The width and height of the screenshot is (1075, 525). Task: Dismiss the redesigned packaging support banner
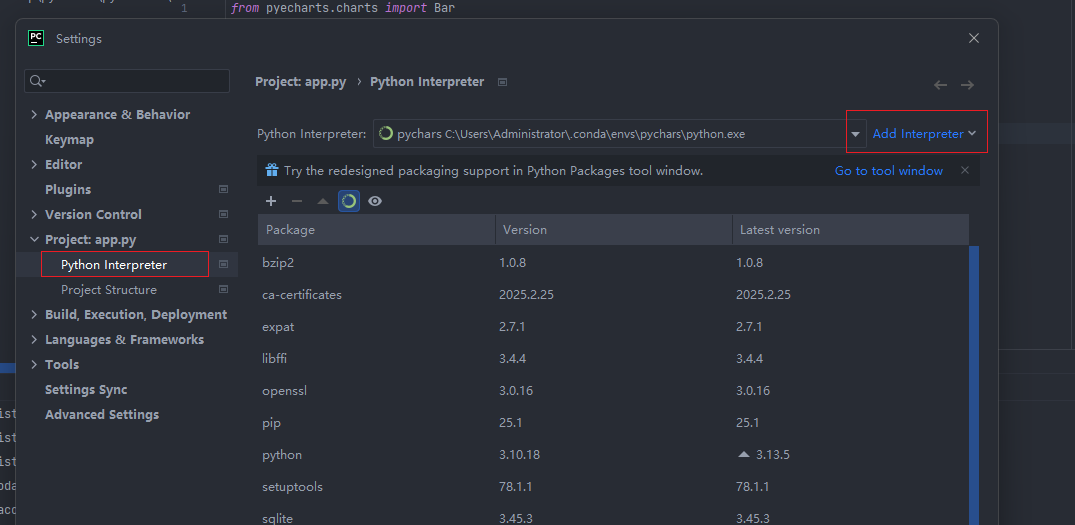click(965, 170)
